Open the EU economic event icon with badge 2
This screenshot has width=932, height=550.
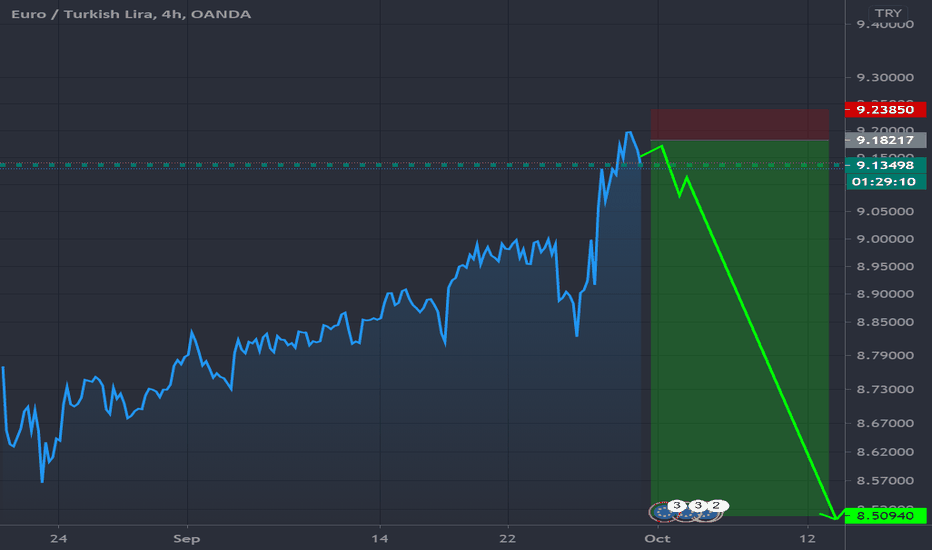pyautogui.click(x=709, y=512)
